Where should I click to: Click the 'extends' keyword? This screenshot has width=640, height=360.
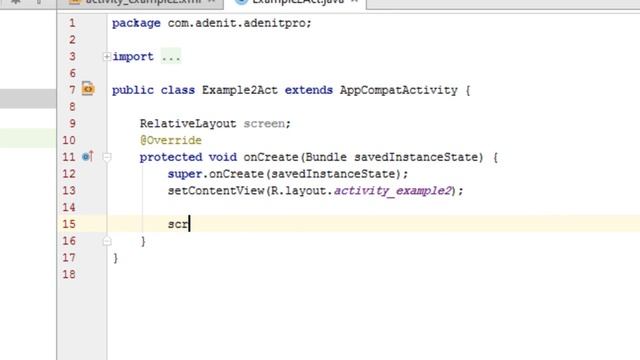[309, 90]
